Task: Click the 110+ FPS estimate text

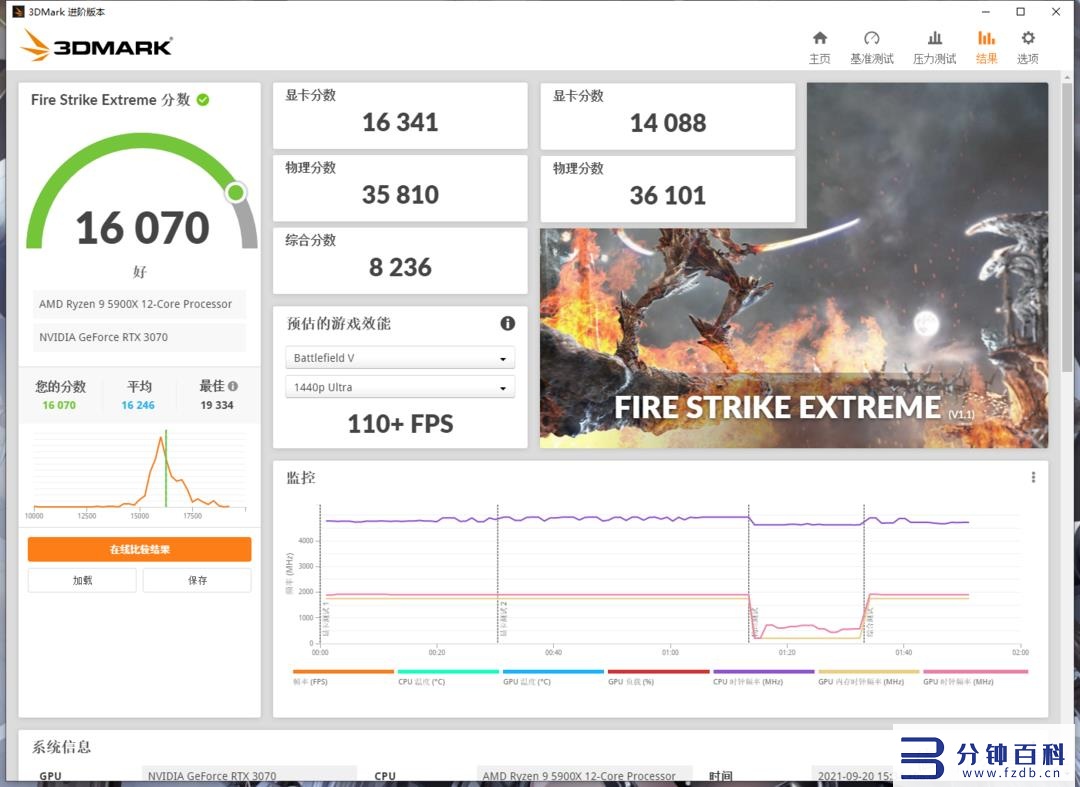Action: pyautogui.click(x=400, y=423)
